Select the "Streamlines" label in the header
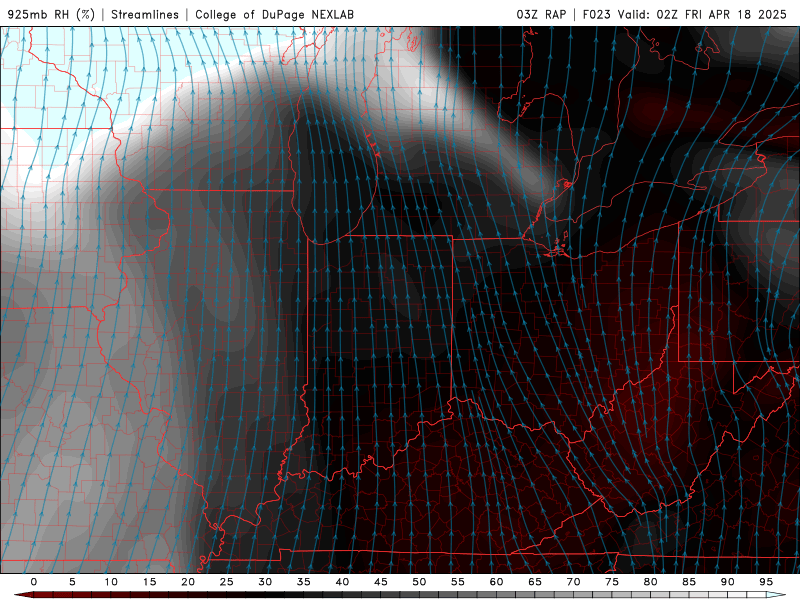 pyautogui.click(x=145, y=14)
